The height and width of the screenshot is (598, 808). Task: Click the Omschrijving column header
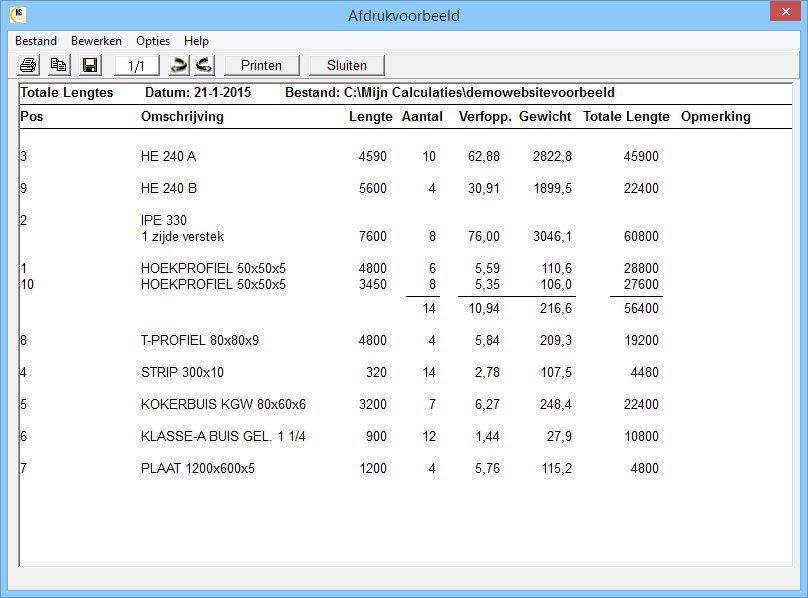182,117
